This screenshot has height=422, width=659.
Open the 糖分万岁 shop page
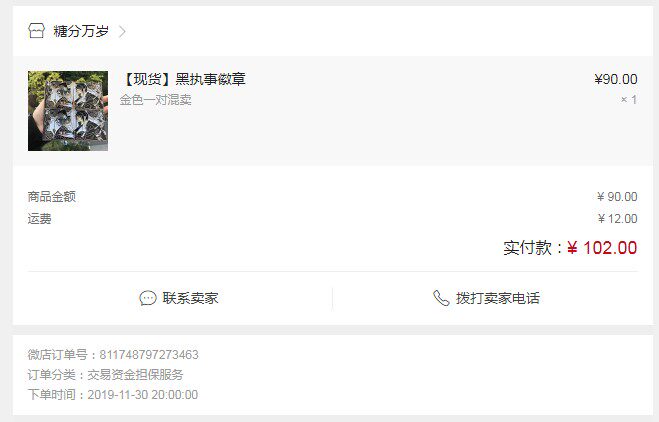81,31
